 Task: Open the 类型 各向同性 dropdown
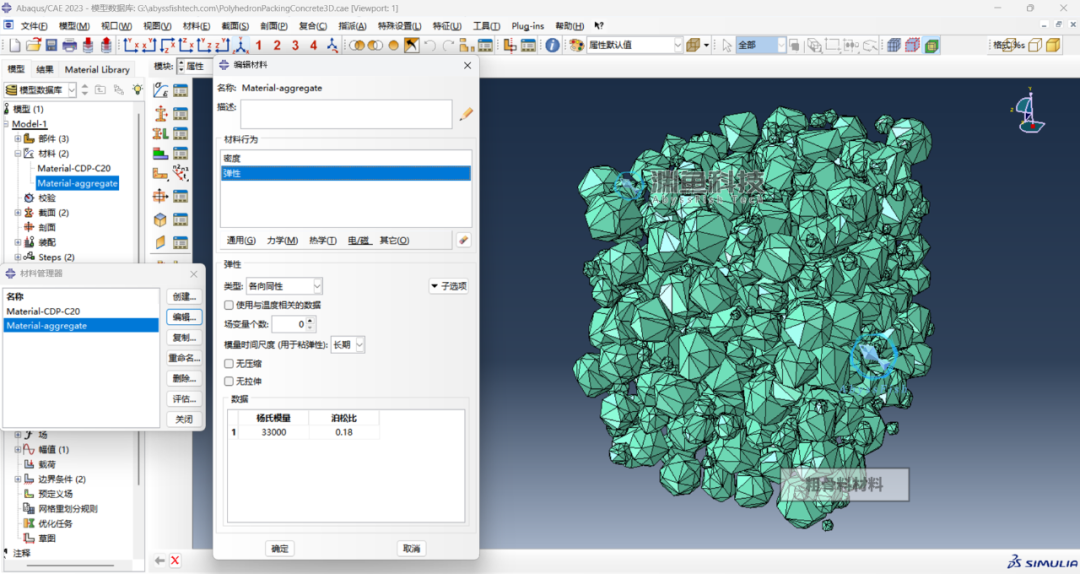coord(284,286)
